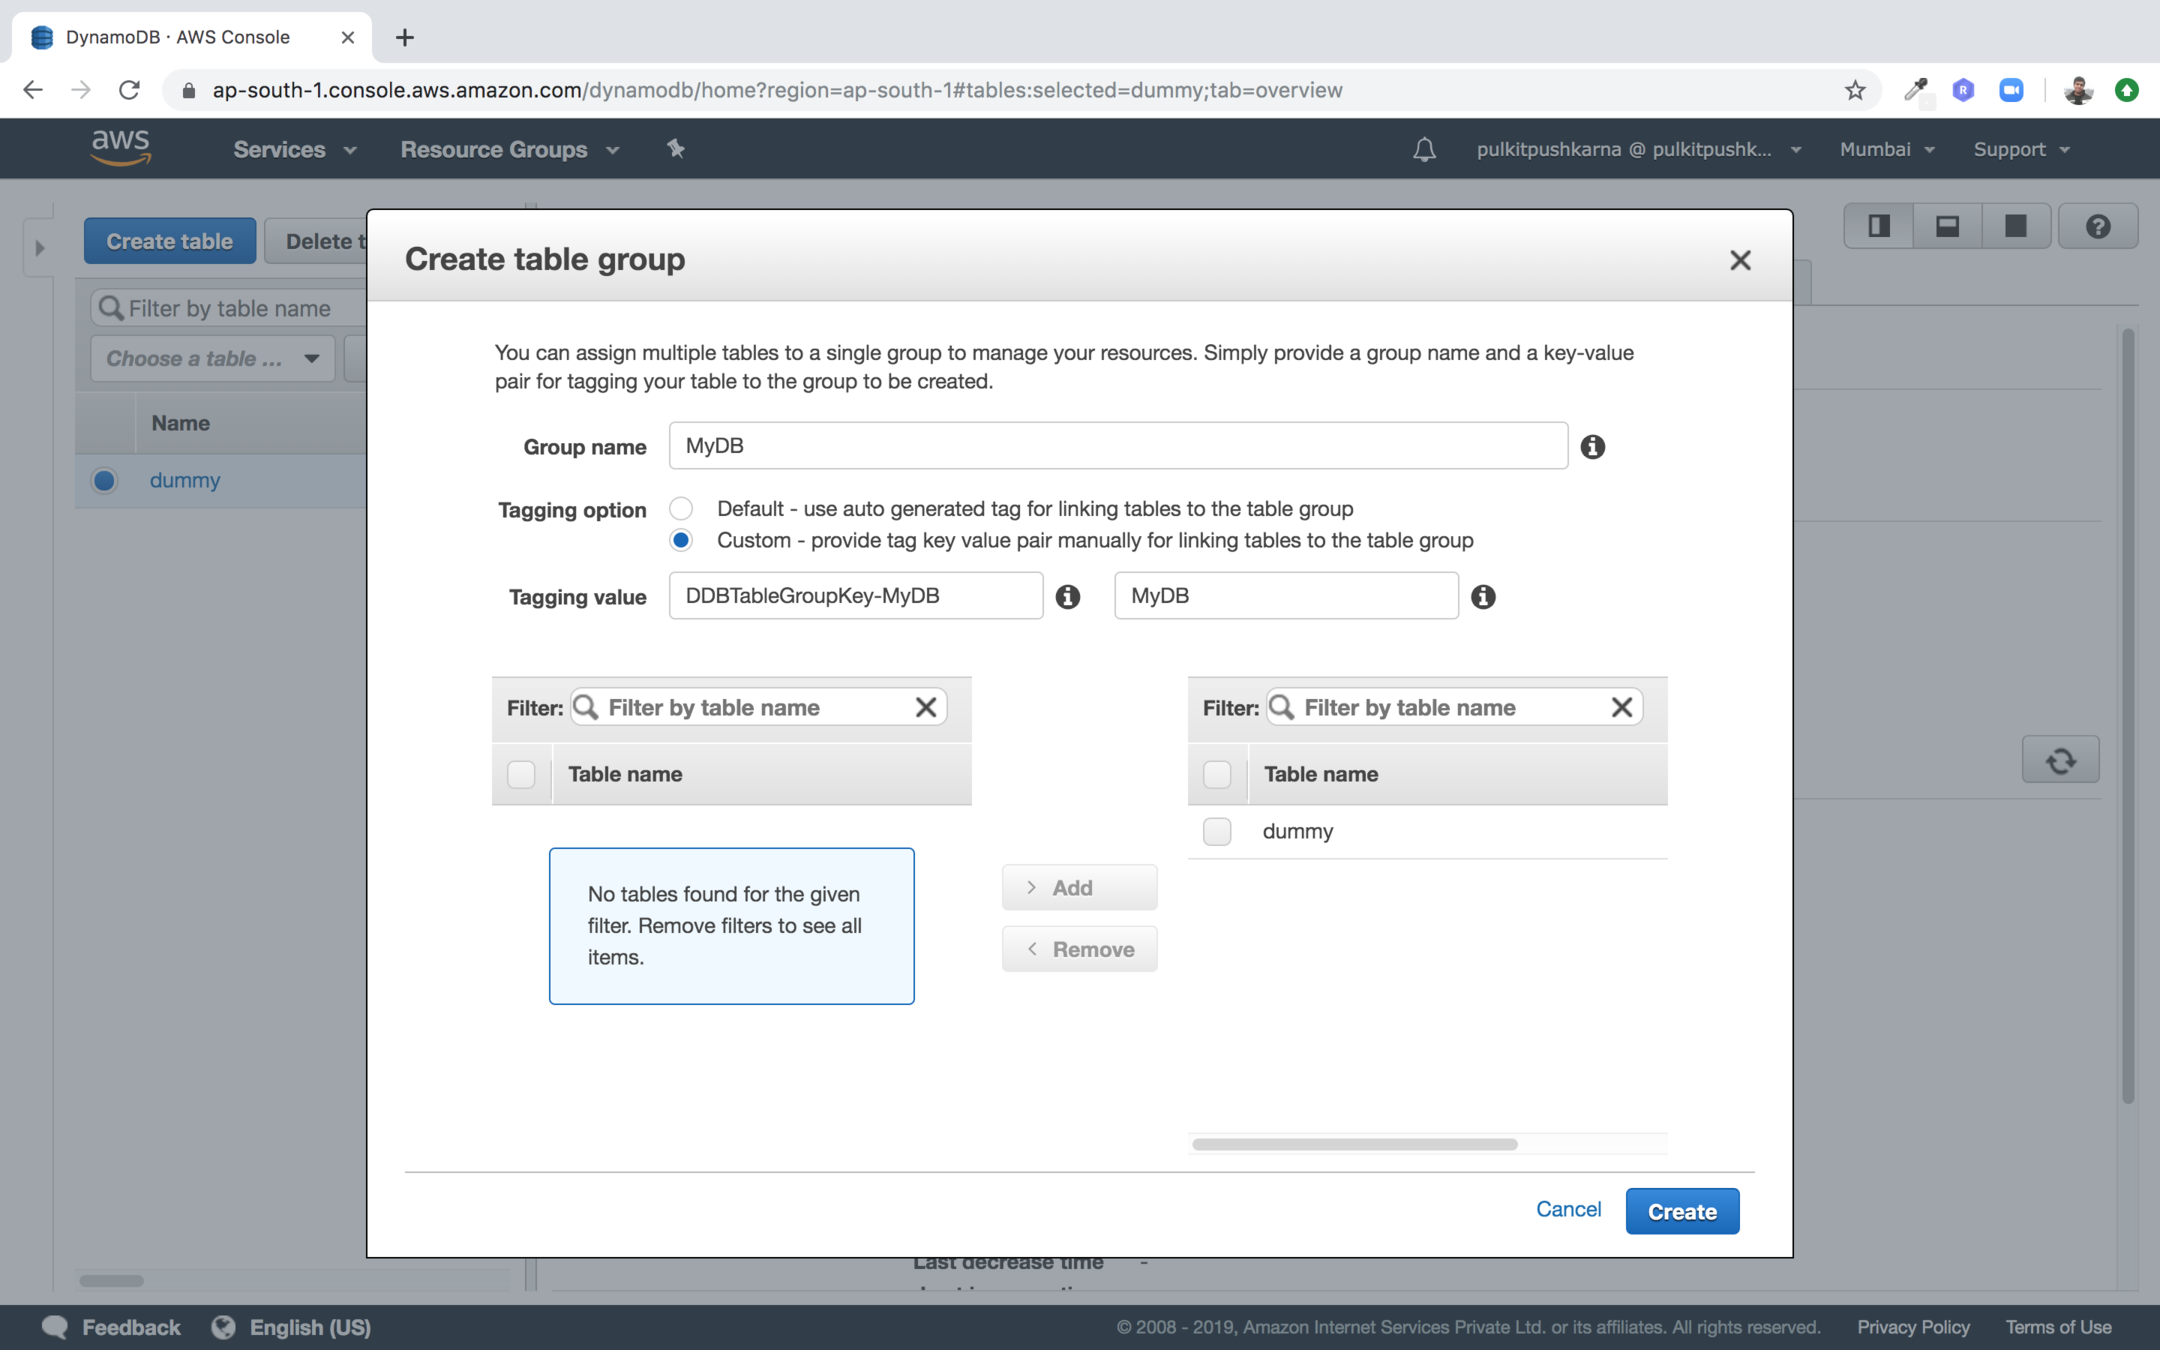Check the dummy table checkbox
This screenshot has height=1350, width=2160.
click(x=1217, y=831)
